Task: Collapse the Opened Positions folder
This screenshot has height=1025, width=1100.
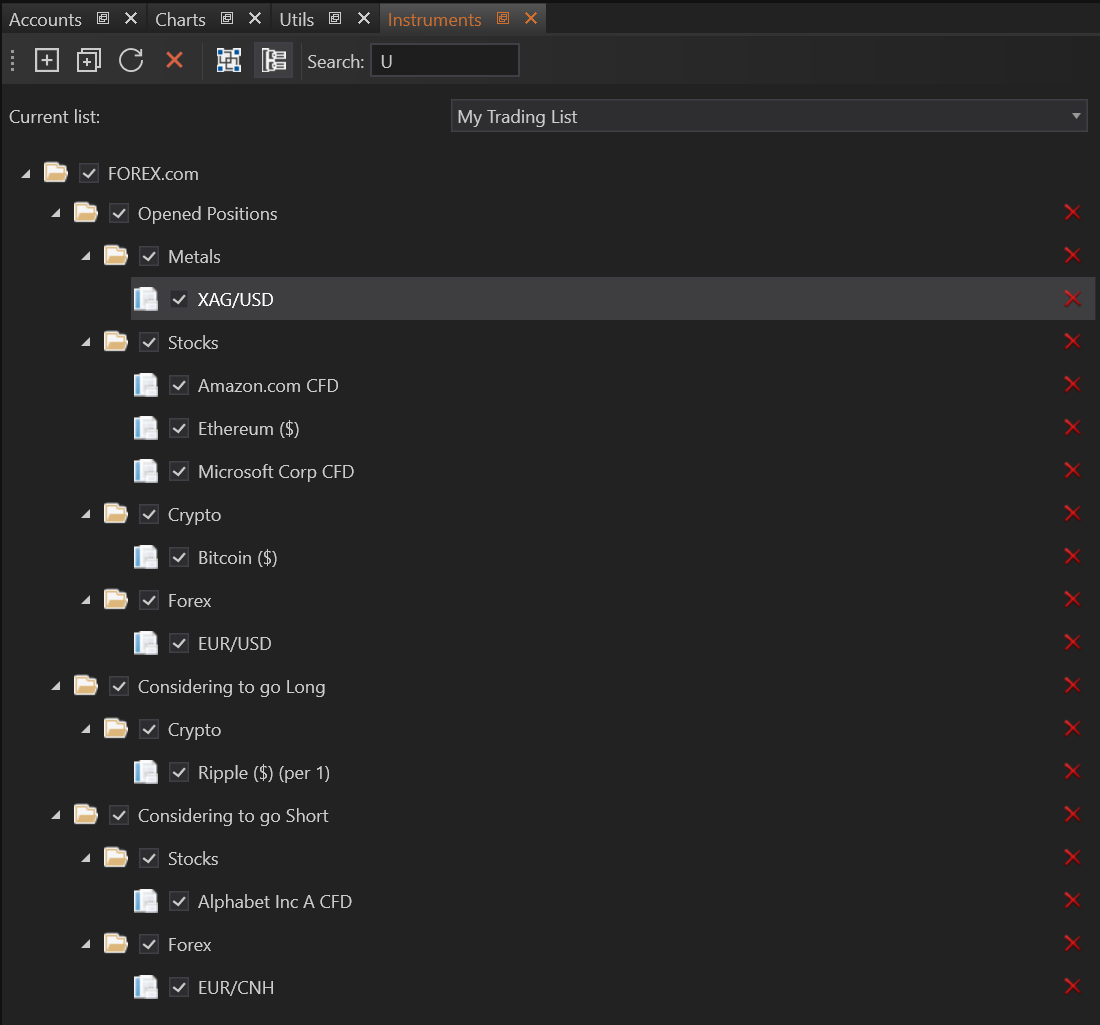Action: (x=56, y=213)
